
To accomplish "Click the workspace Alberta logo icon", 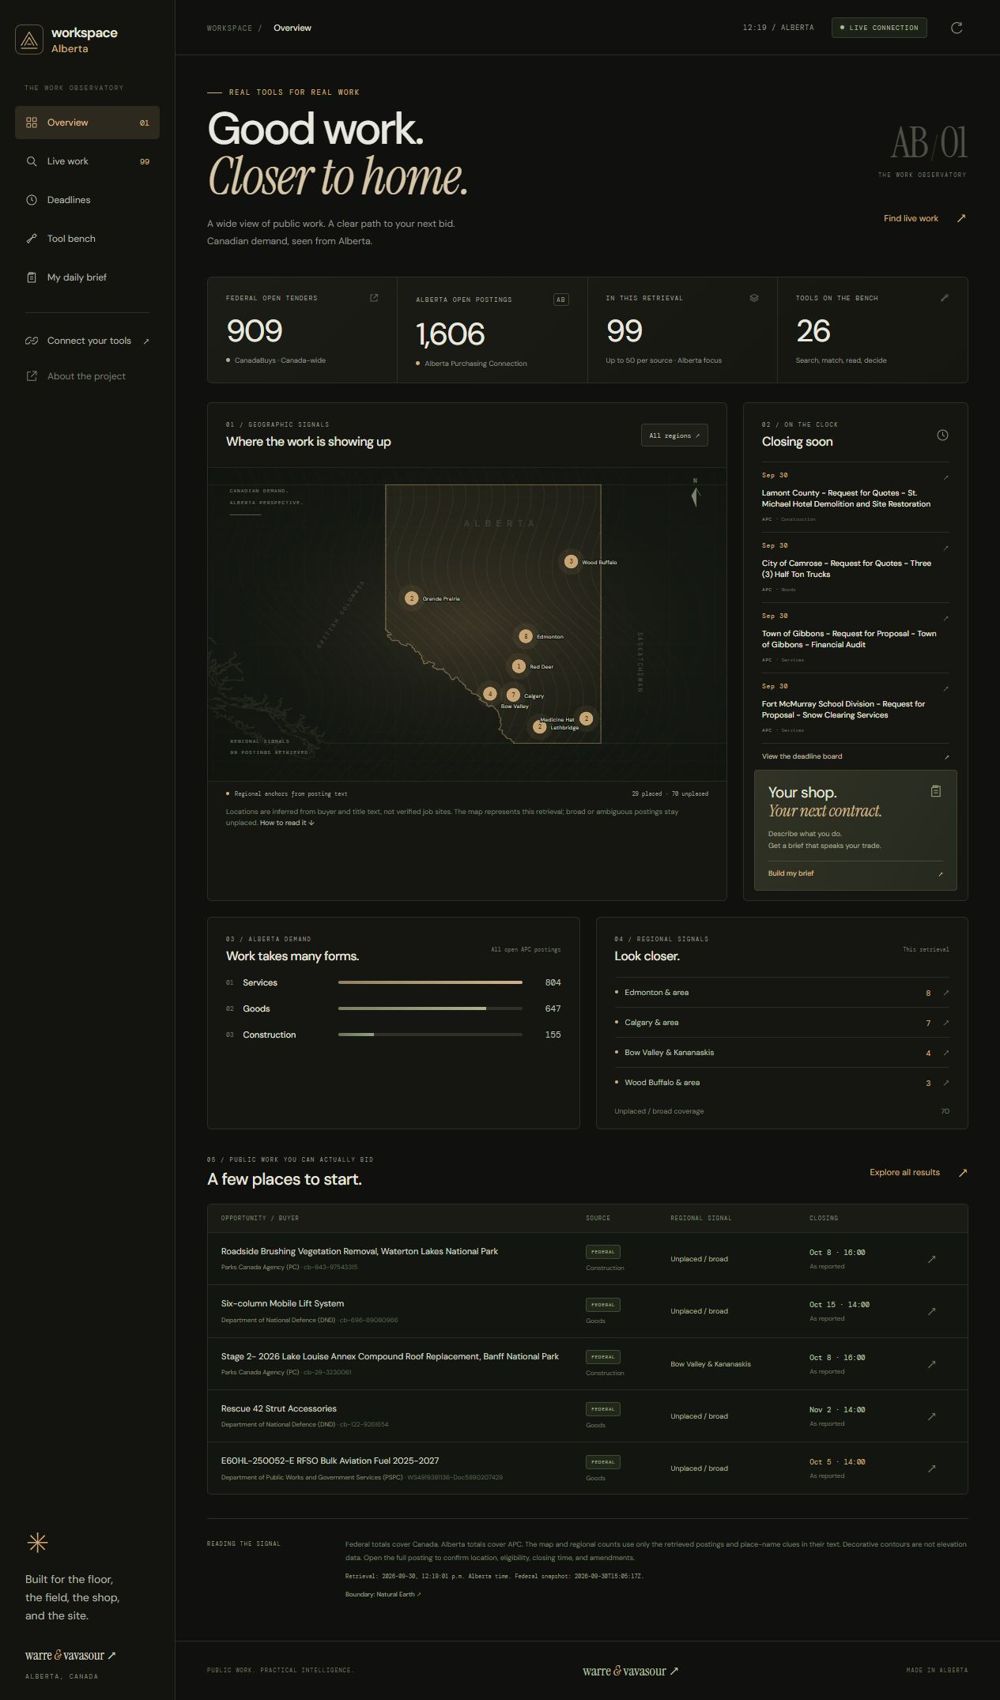I will click(x=29, y=40).
